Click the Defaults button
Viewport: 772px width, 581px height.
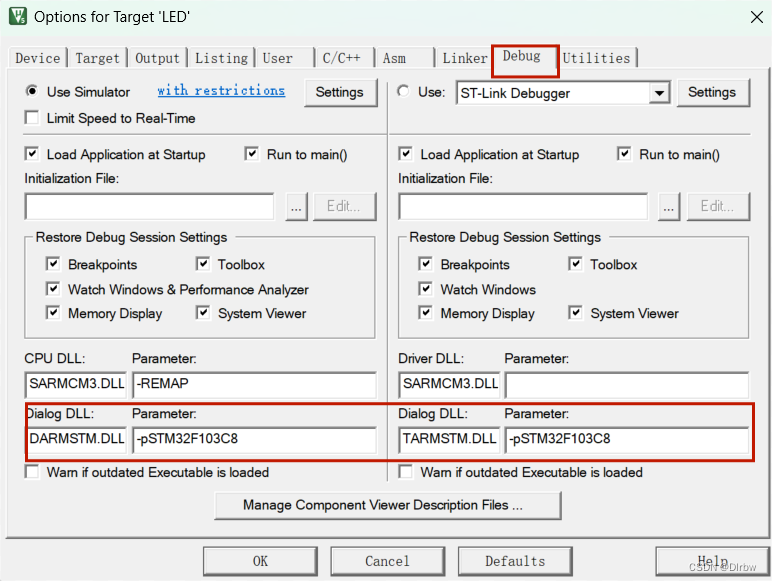[x=515, y=561]
